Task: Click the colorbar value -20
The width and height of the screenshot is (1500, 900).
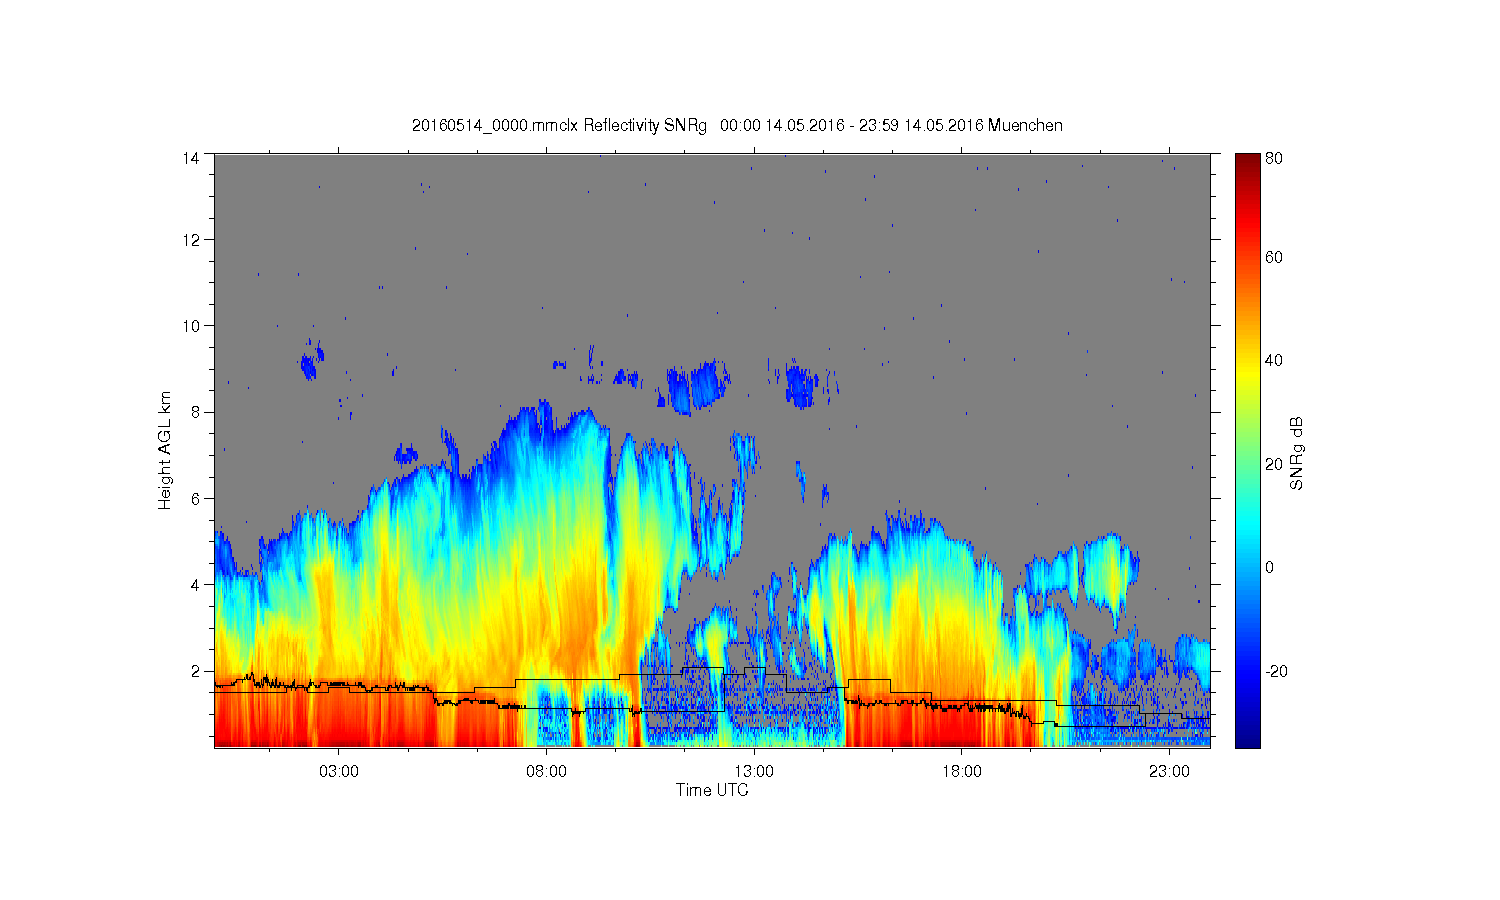Action: point(1276,672)
